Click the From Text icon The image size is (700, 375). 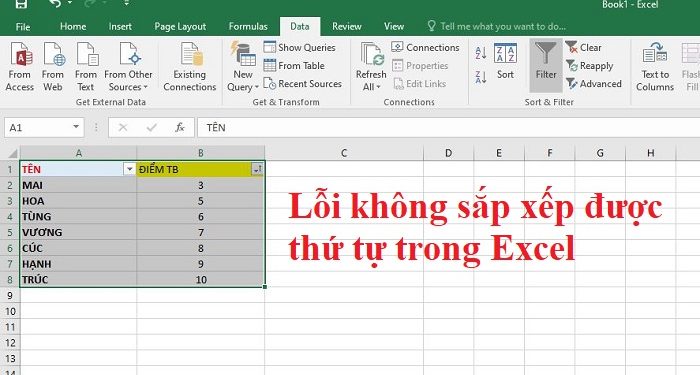(x=86, y=67)
